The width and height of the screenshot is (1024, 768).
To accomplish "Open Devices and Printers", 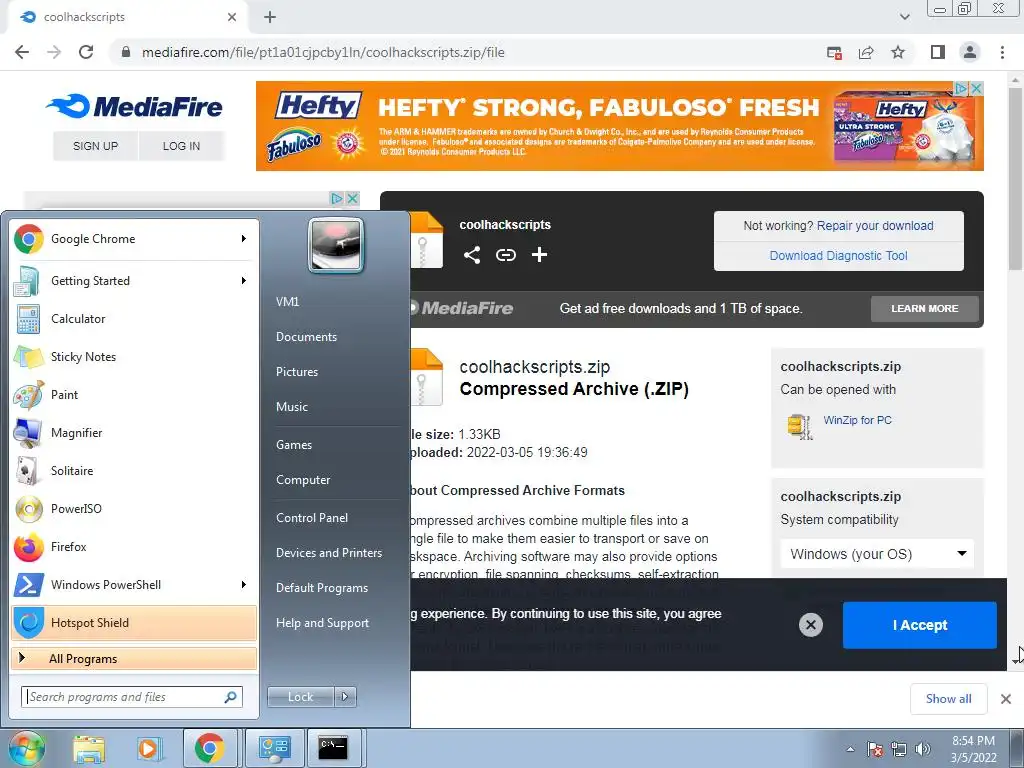I will pos(329,552).
